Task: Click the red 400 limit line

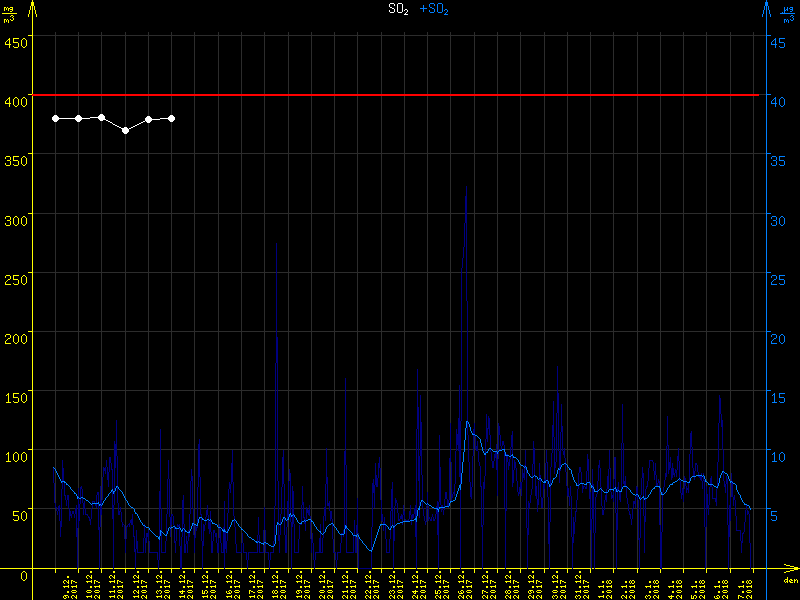Action: (400, 95)
